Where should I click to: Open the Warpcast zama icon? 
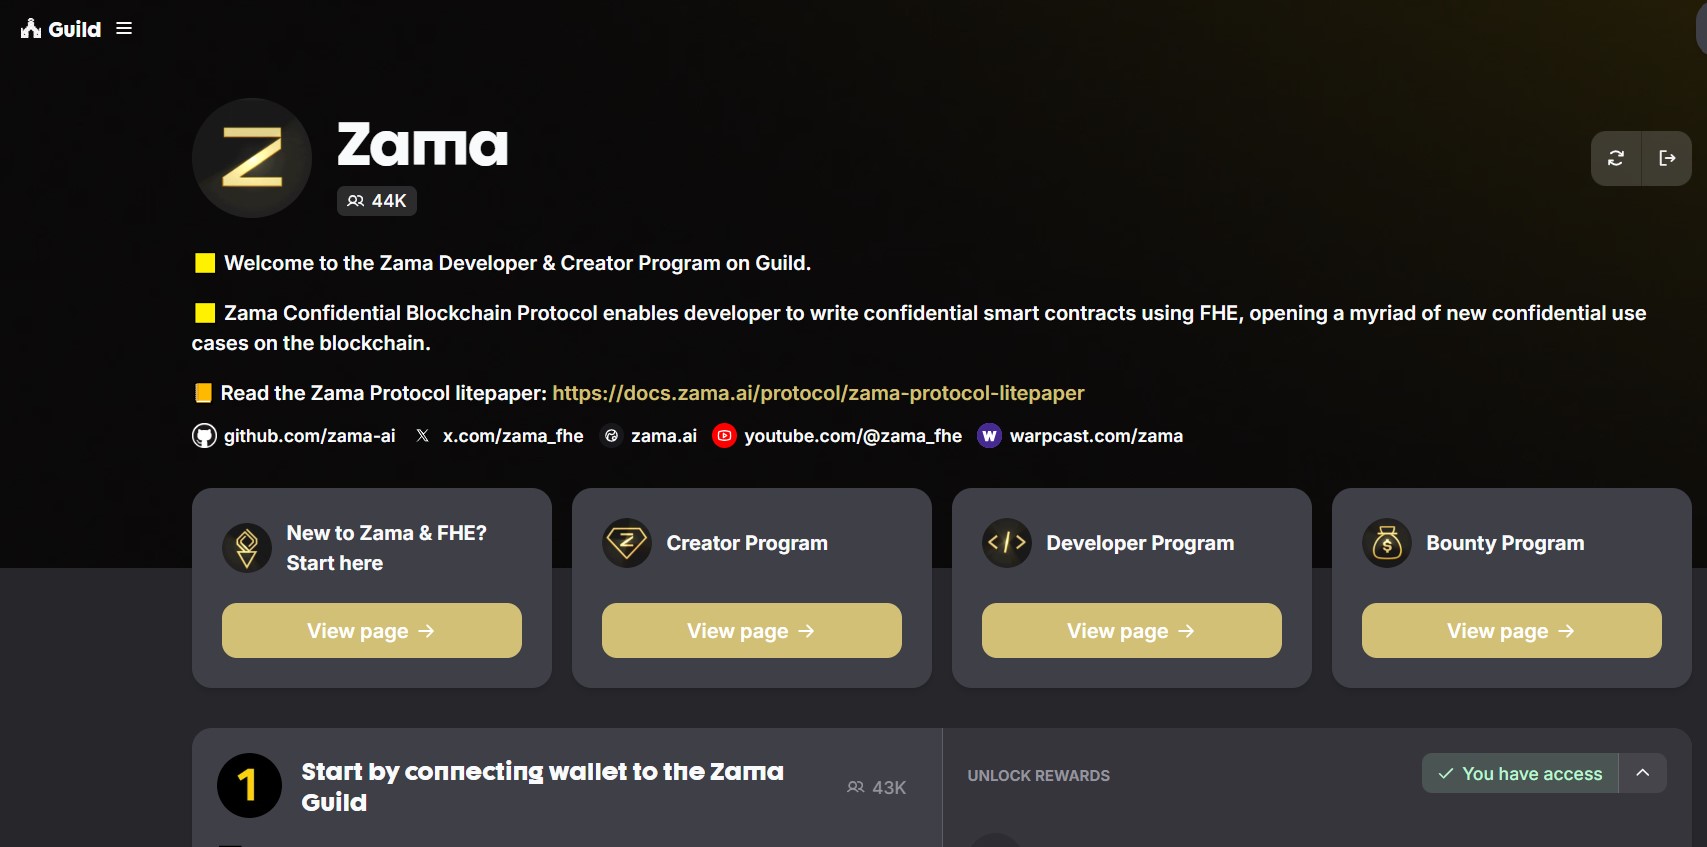[989, 436]
